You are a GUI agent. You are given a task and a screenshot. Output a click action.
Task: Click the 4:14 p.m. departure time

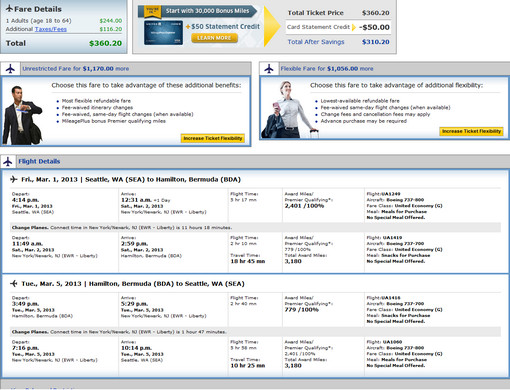tap(25, 200)
